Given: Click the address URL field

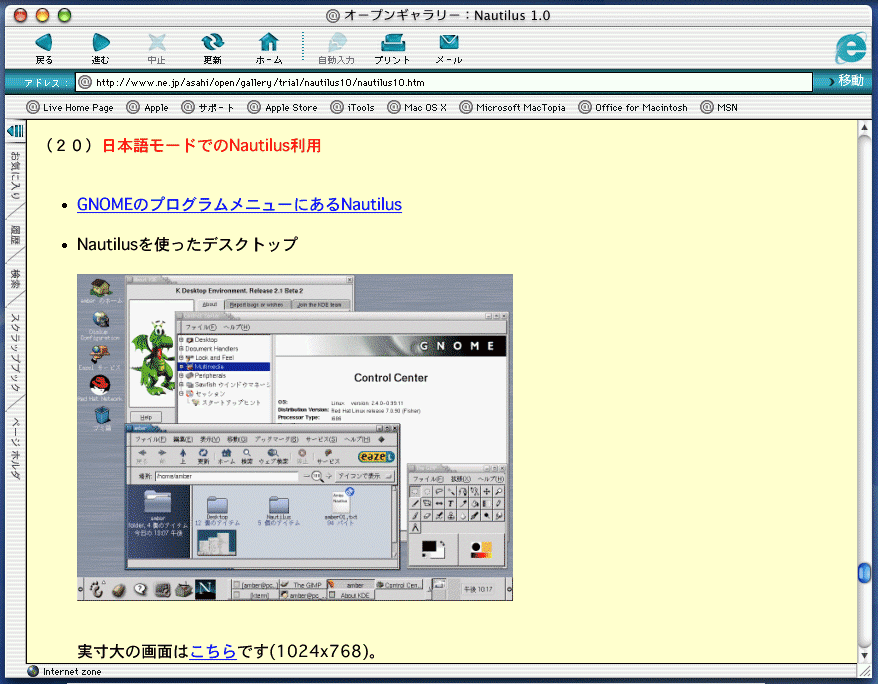Looking at the screenshot, I should click(444, 82).
